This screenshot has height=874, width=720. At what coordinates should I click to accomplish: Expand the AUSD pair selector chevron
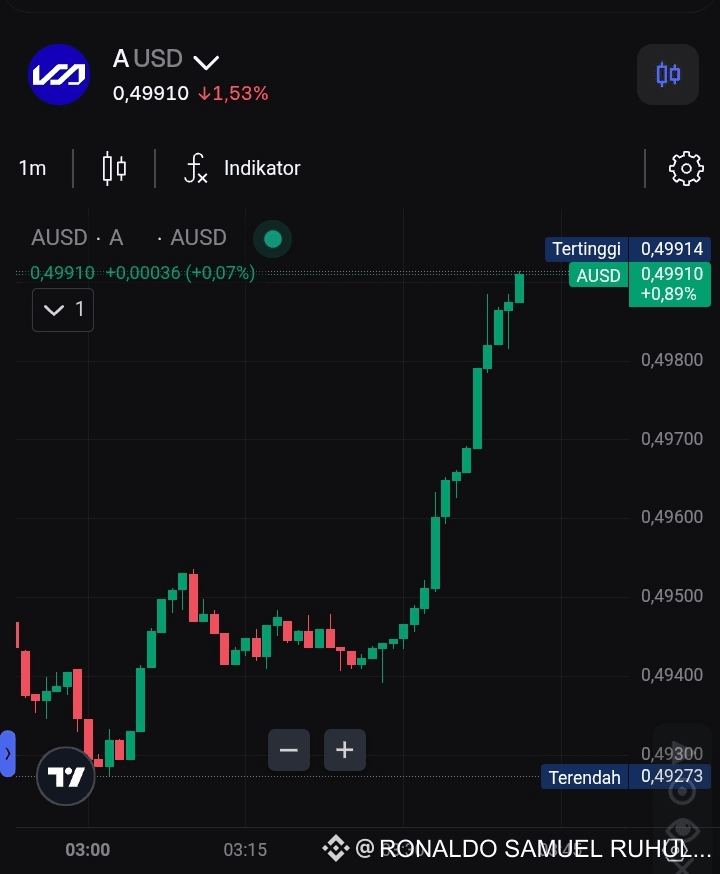(206, 62)
